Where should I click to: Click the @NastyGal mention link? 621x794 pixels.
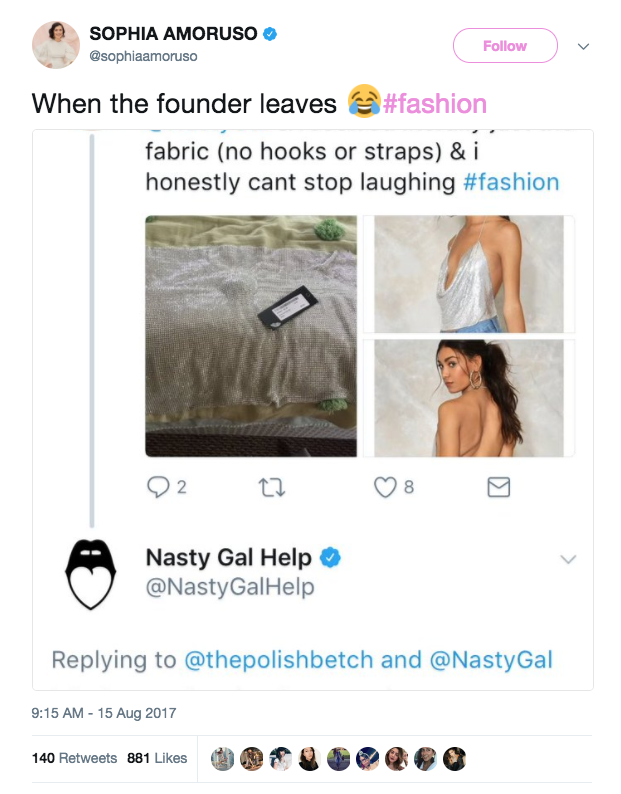point(491,660)
